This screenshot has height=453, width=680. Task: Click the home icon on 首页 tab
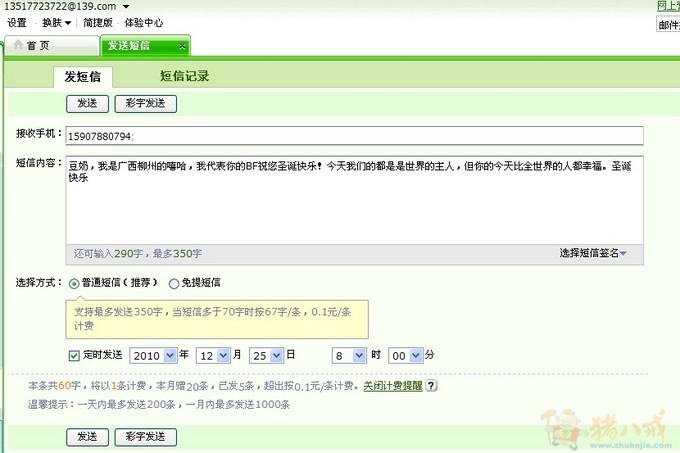(18, 44)
